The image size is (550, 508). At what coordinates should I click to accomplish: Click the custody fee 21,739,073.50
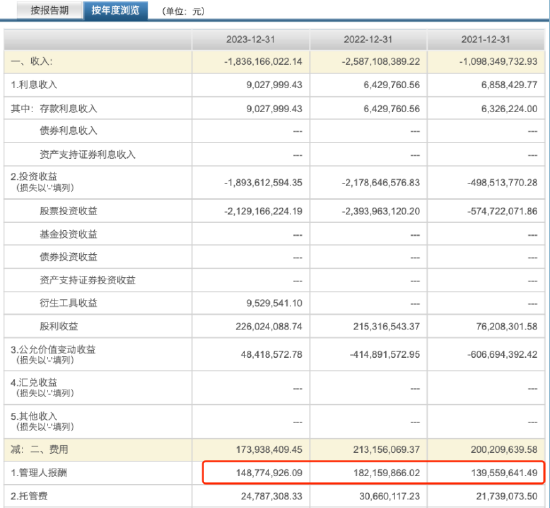[x=507, y=496]
